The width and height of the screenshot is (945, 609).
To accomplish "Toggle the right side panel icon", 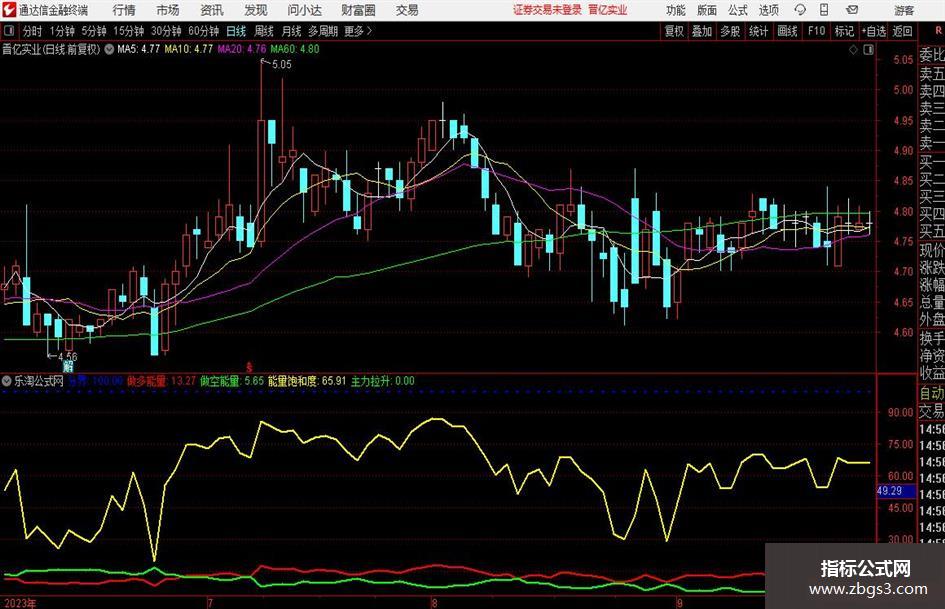I will click(868, 49).
